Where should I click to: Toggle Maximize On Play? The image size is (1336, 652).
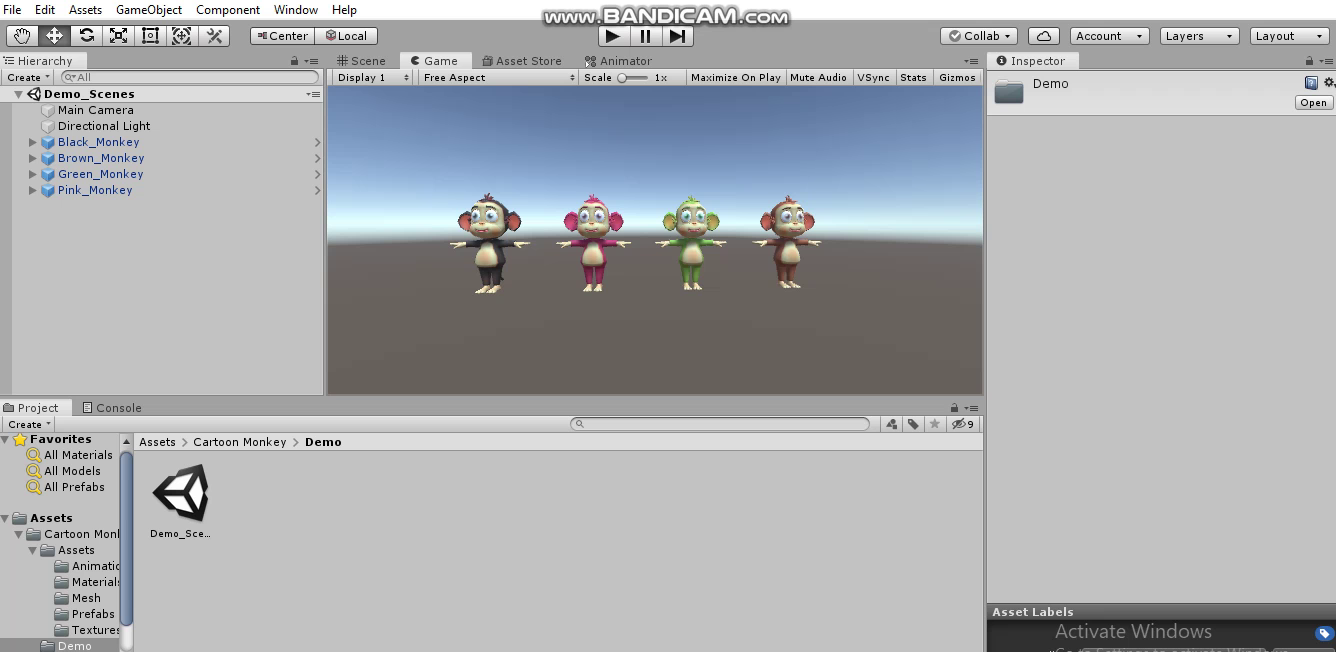click(735, 77)
